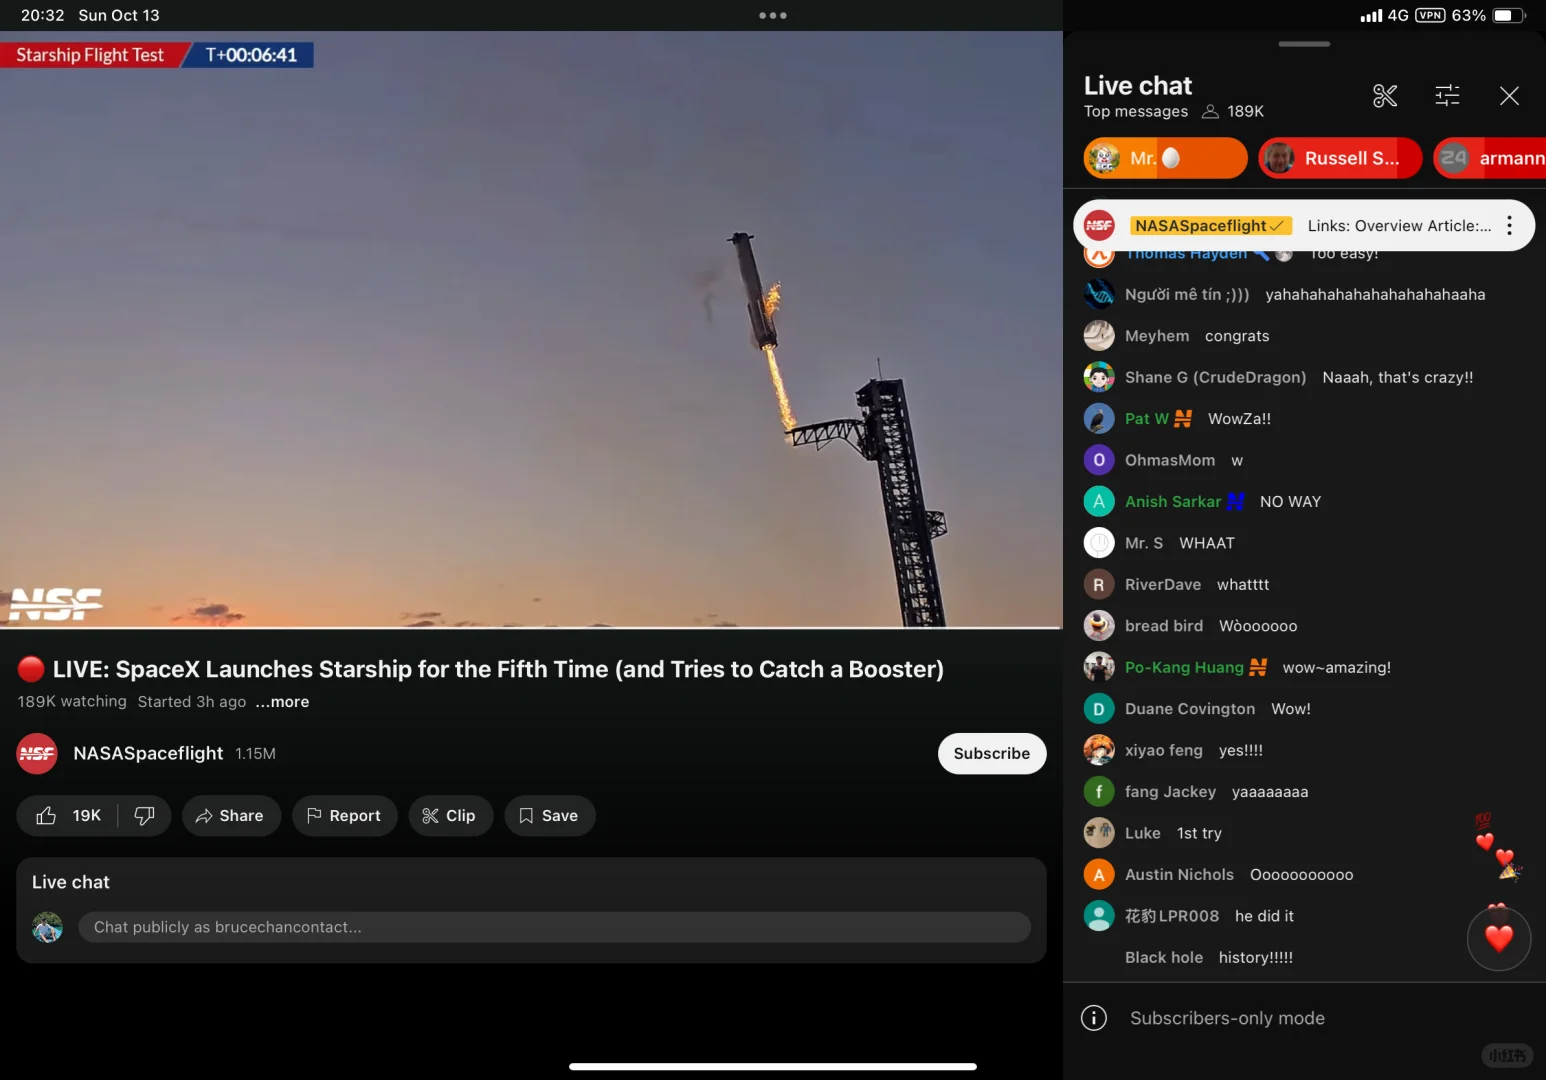Tap the video player showing the booster
1546x1080 pixels.
tap(531, 329)
